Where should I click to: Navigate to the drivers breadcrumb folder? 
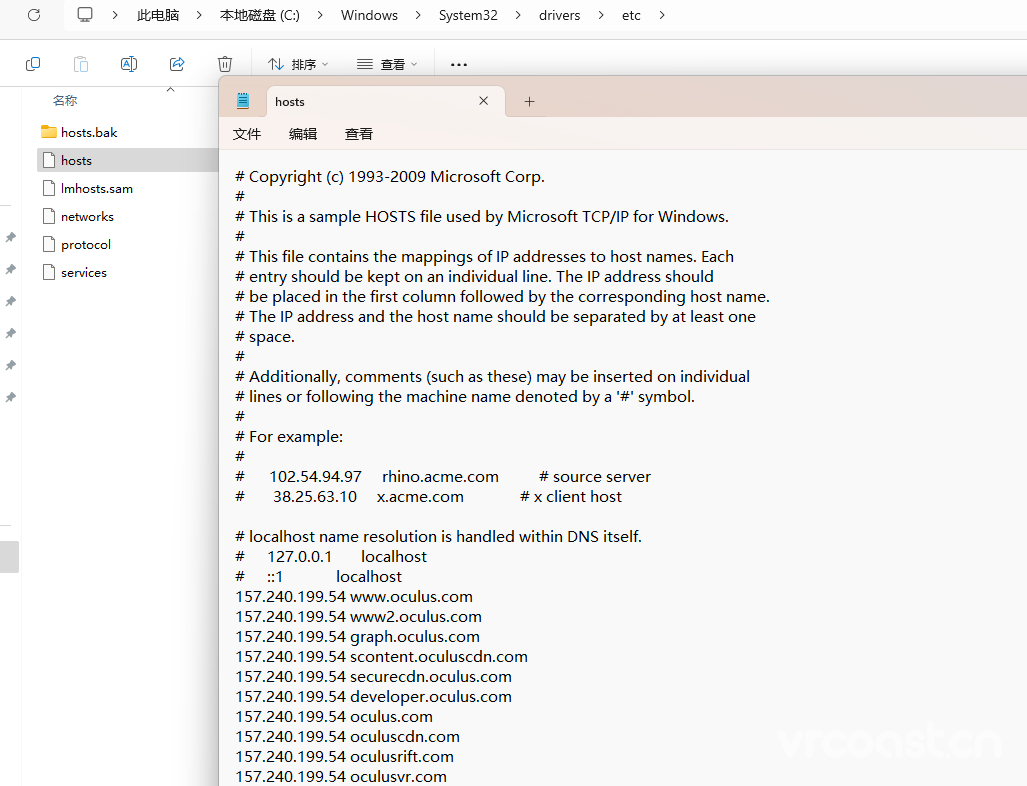[x=559, y=15]
